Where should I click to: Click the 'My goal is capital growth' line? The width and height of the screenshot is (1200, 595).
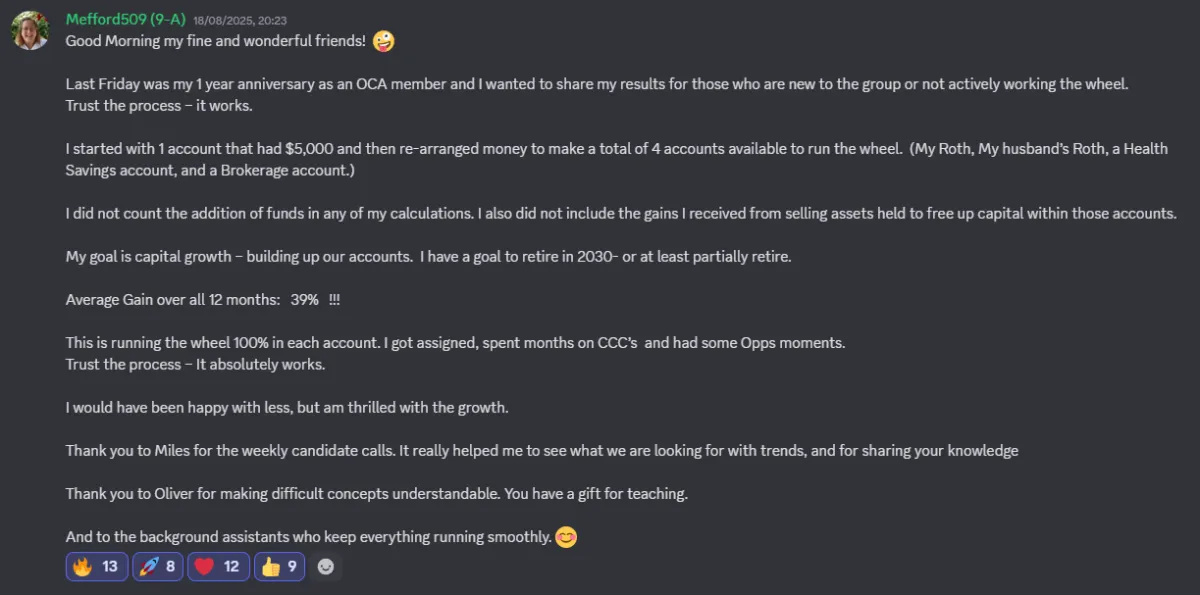coord(428,257)
